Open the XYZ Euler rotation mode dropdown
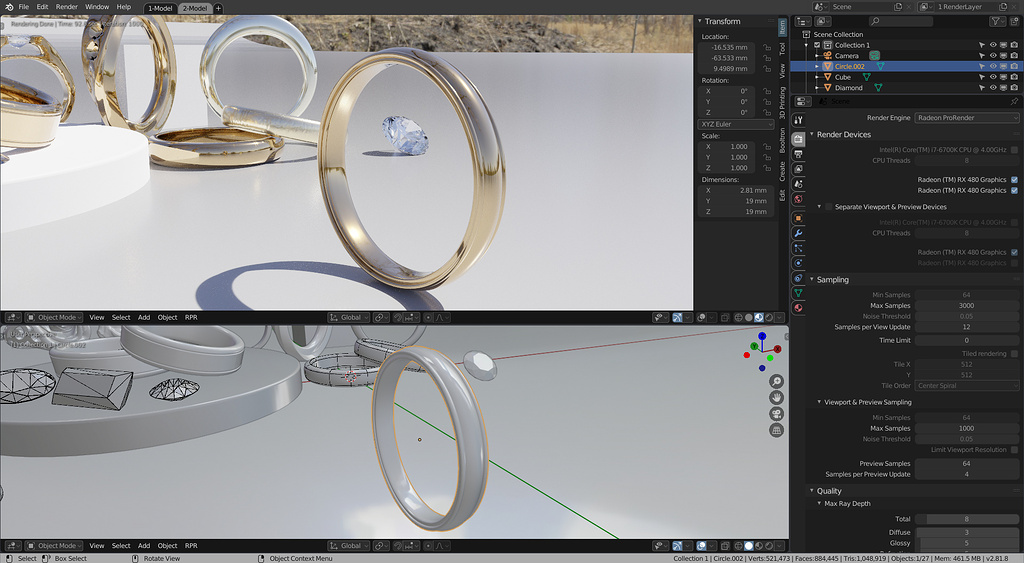Viewport: 1024px width, 563px height. pos(736,124)
